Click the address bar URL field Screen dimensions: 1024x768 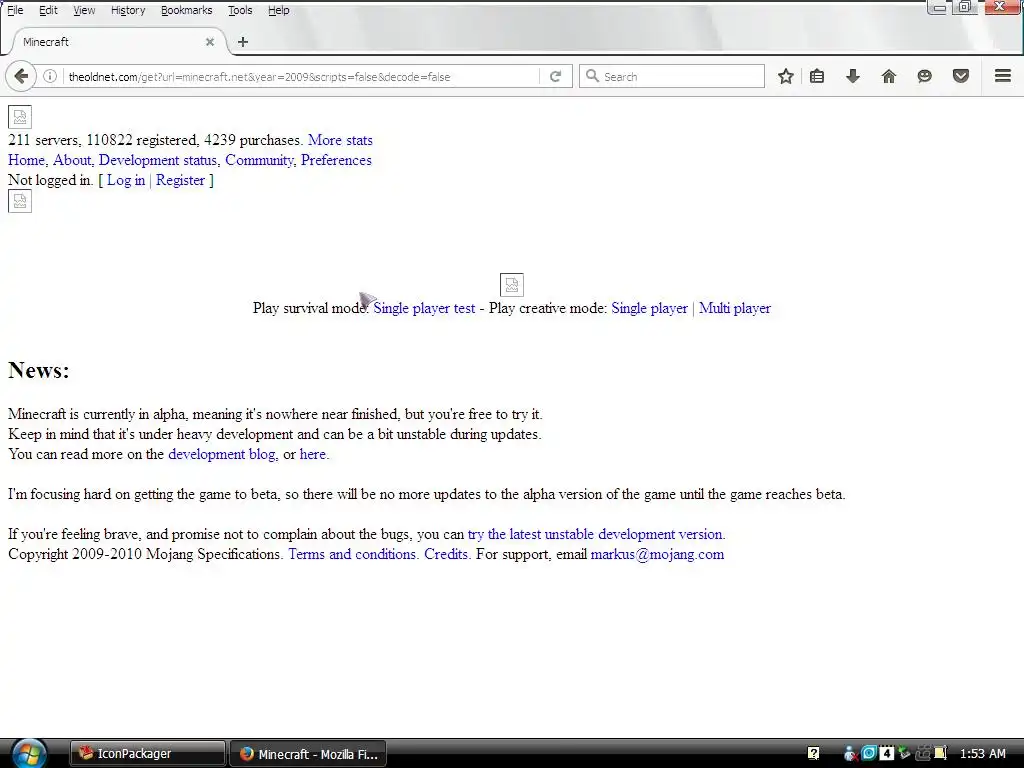(x=300, y=76)
